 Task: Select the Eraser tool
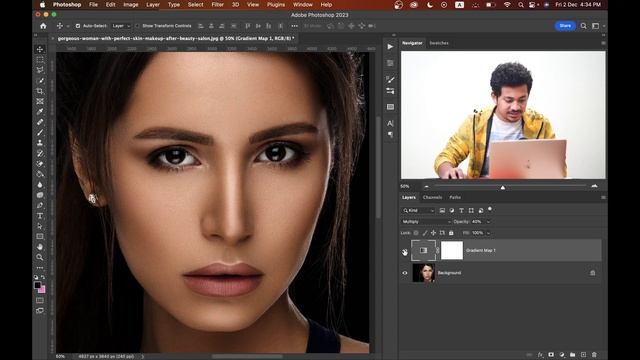coord(40,164)
